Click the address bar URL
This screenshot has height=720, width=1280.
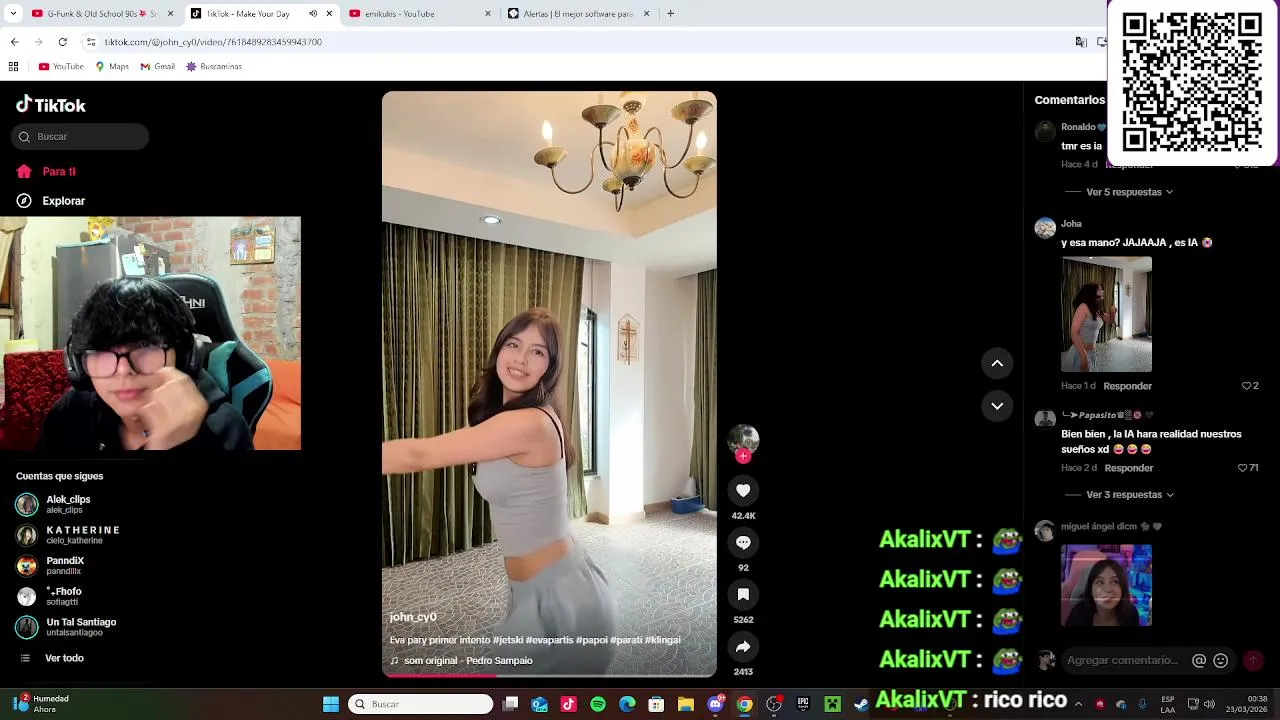(213, 42)
